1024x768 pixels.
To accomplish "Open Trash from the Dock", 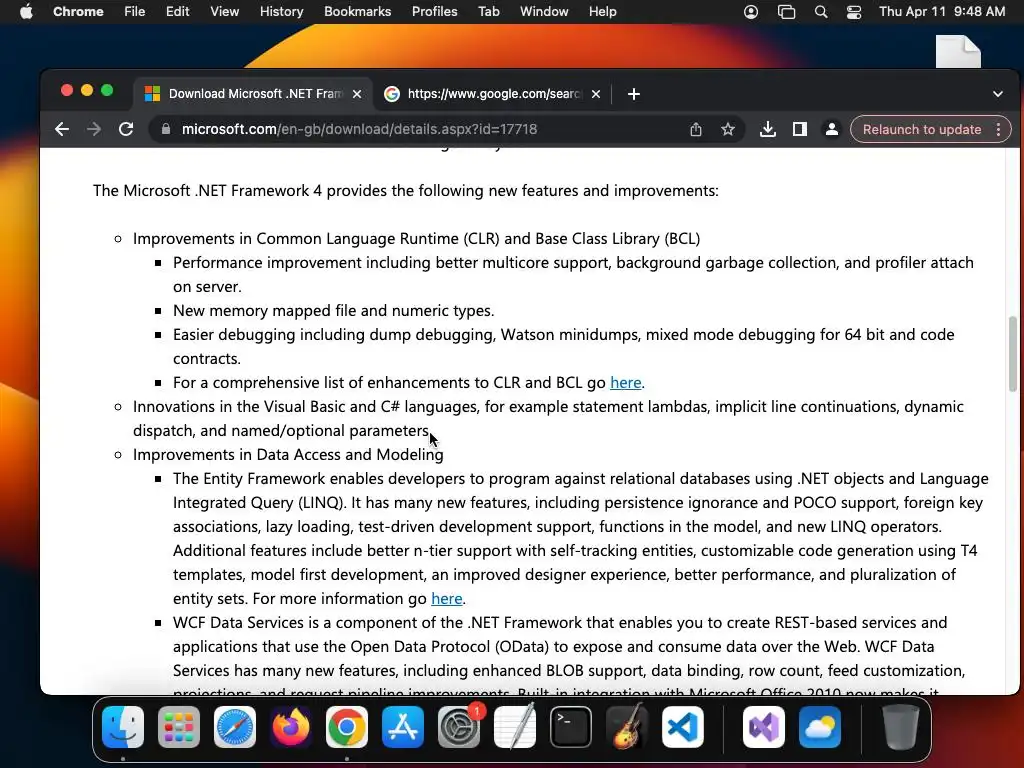I will point(901,727).
